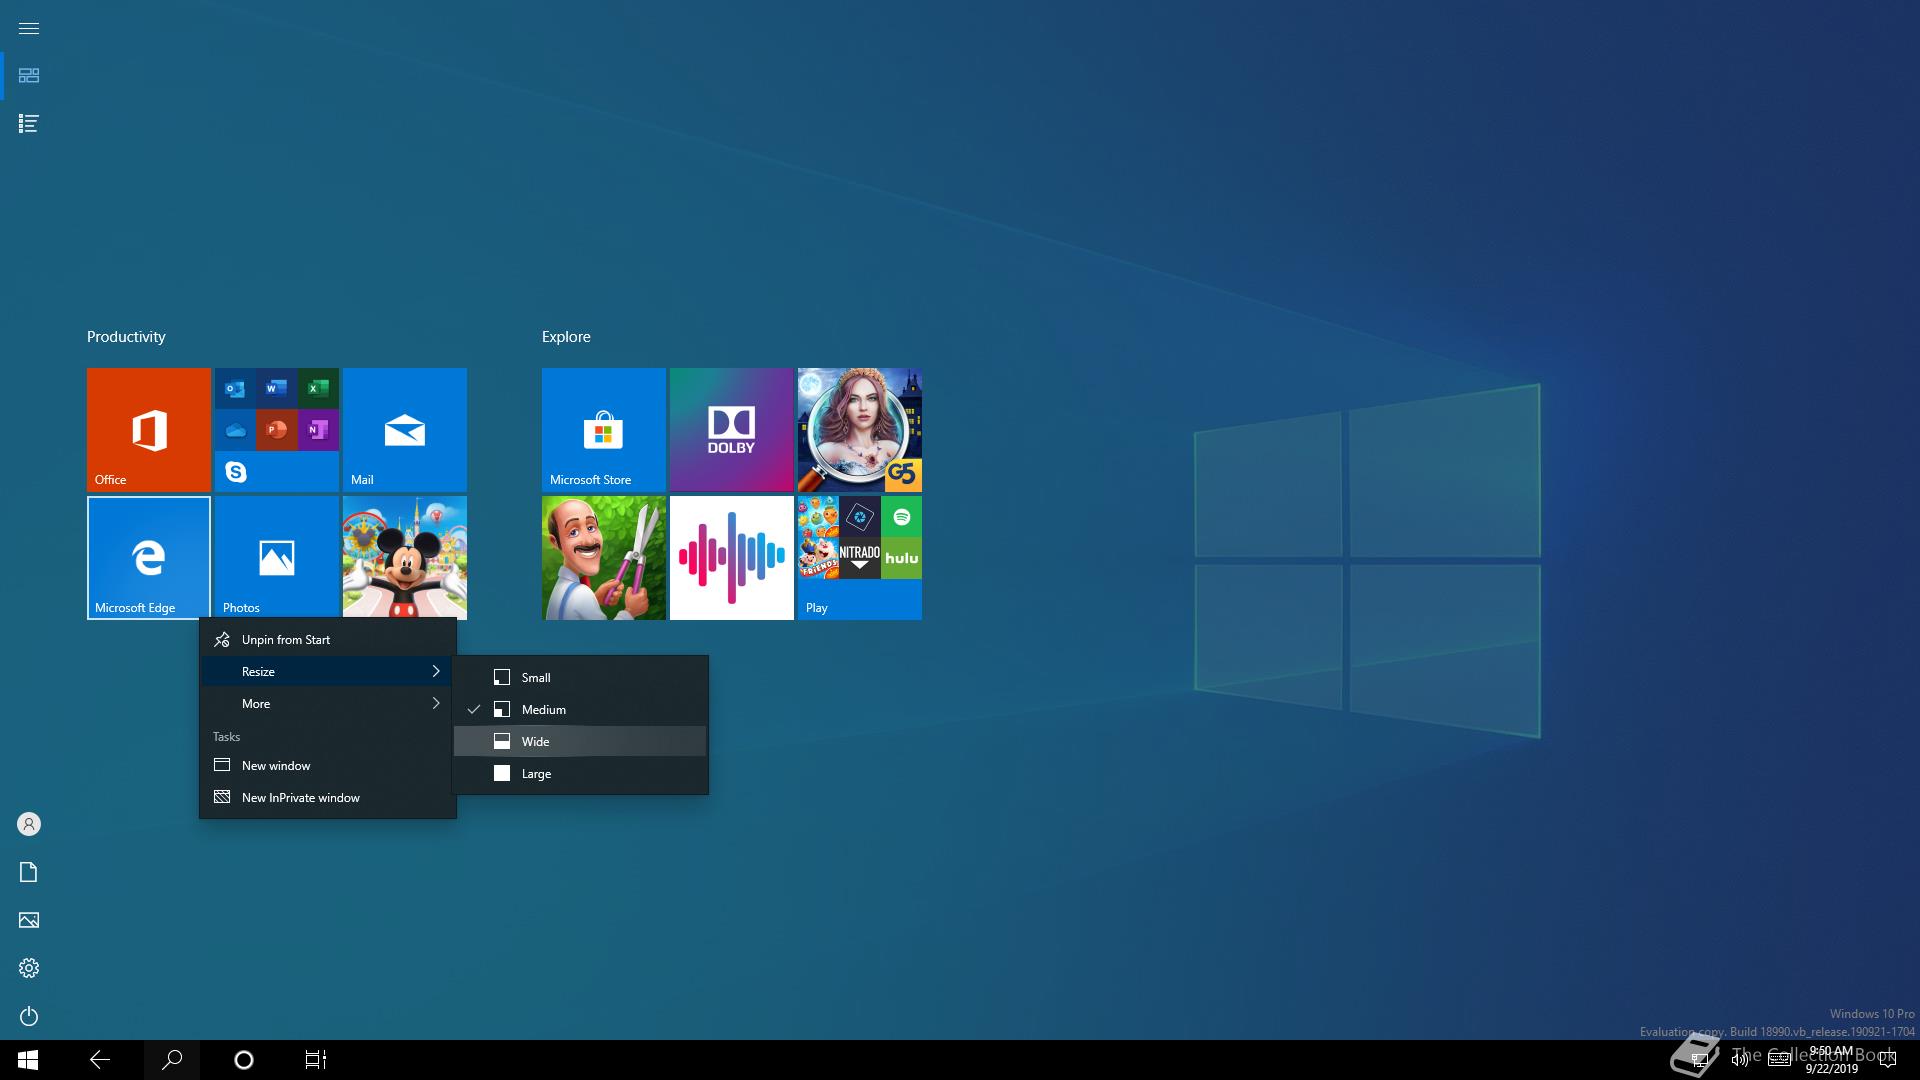Screen dimensions: 1920x1080
Task: Open the Power options menu
Action: click(x=29, y=1016)
